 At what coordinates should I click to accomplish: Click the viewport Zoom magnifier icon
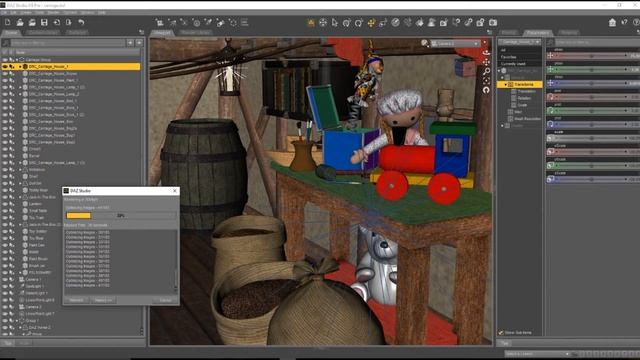[486, 71]
